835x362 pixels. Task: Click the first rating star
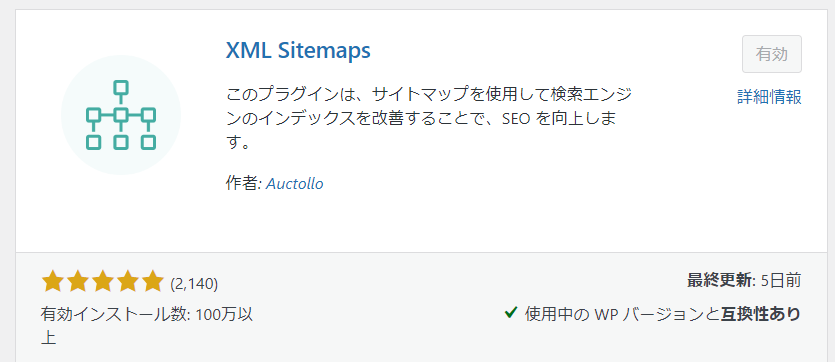pyautogui.click(x=53, y=282)
